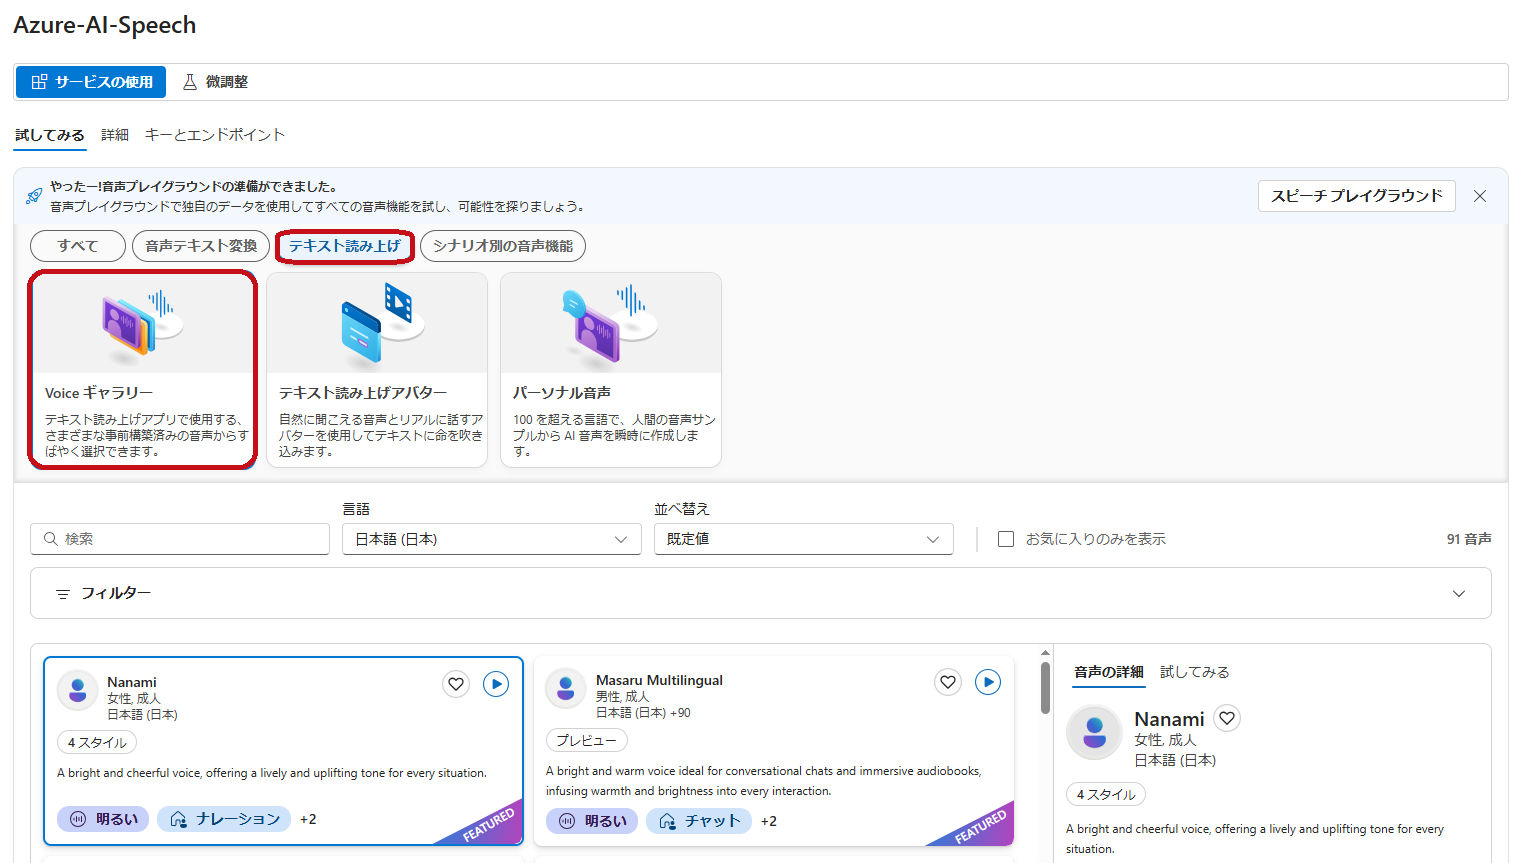Click the voice list scrollbar
The width and height of the screenshot is (1517, 863).
tap(1045, 688)
